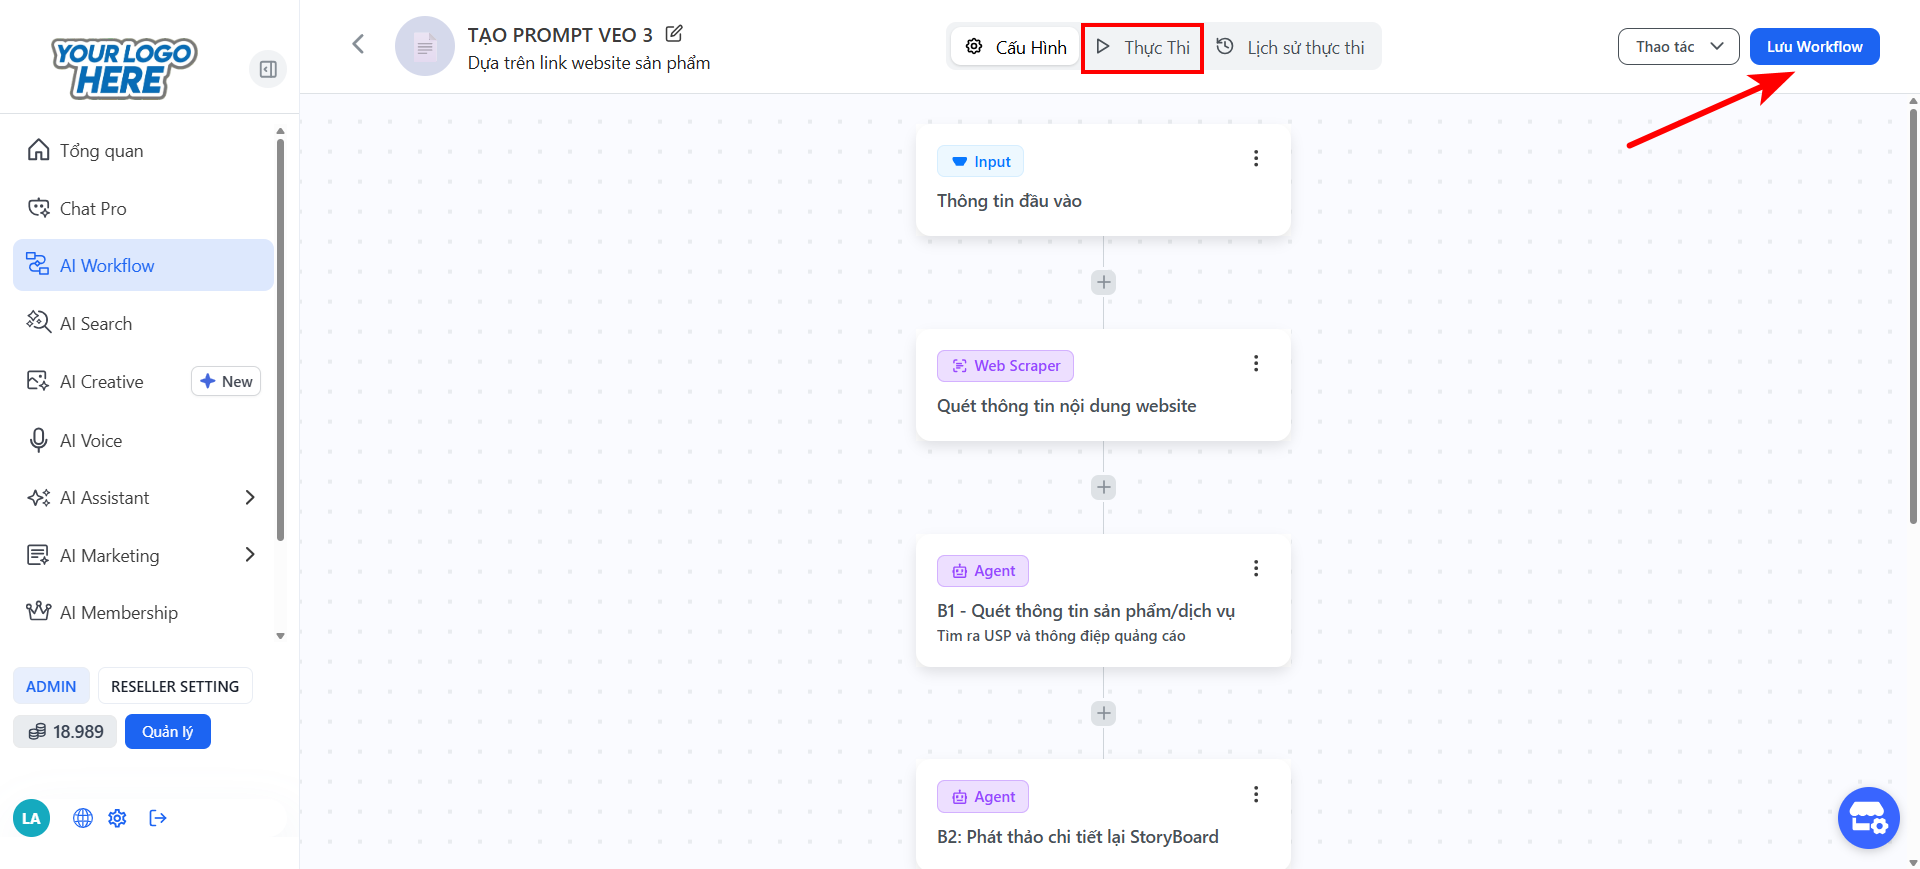Click the Lưu Workflow button

click(1814, 47)
